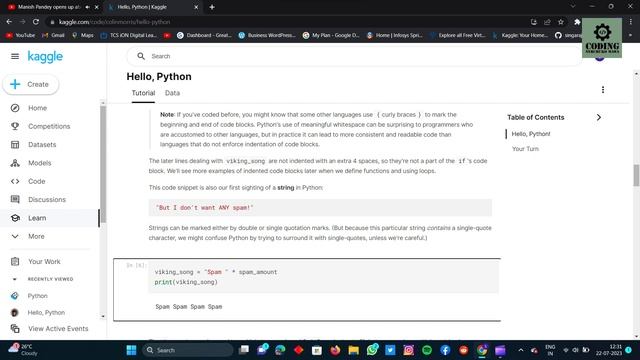This screenshot has height=360, width=640.
Task: Open File Explorer from the taskbar
Action: (353, 350)
